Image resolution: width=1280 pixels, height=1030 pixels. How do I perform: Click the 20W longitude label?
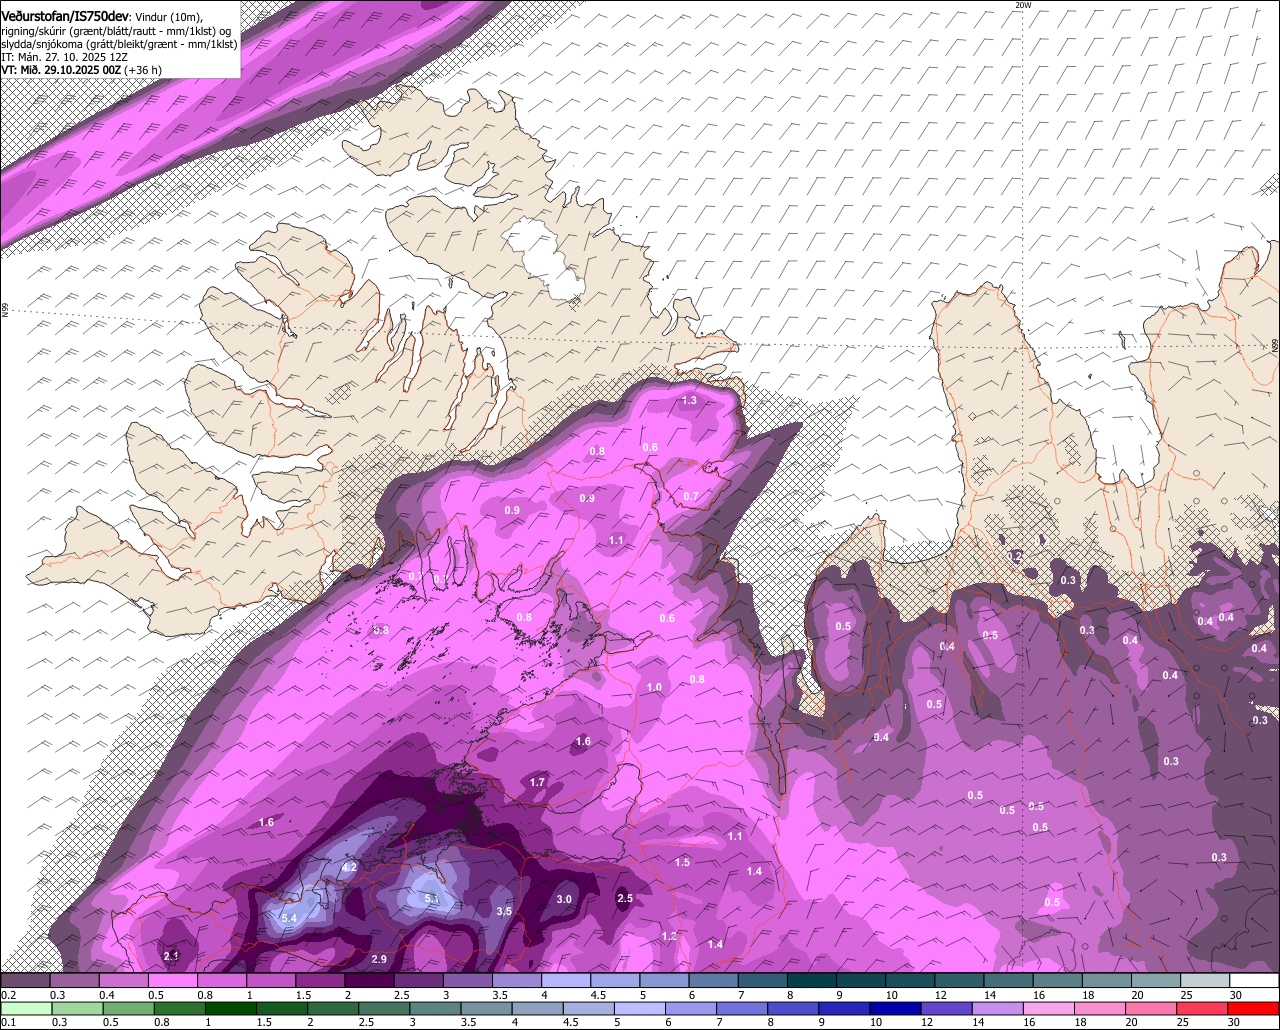[1022, 5]
